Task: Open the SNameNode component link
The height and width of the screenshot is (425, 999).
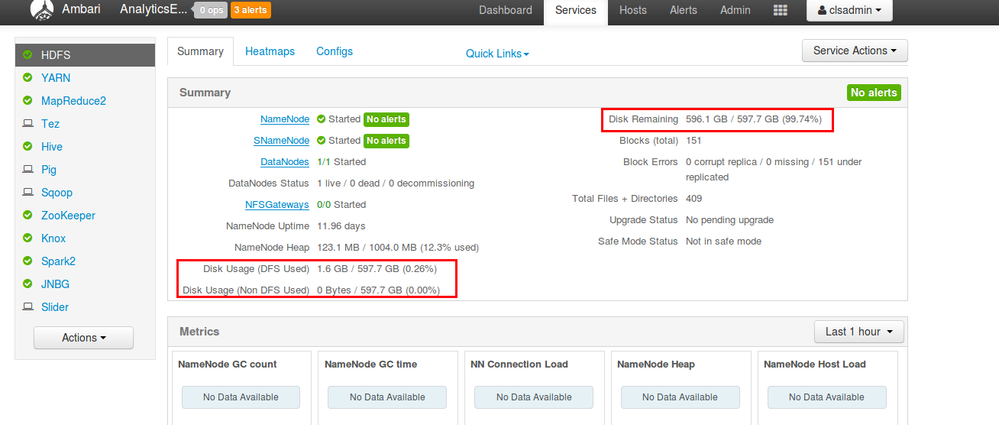Action: 281,140
